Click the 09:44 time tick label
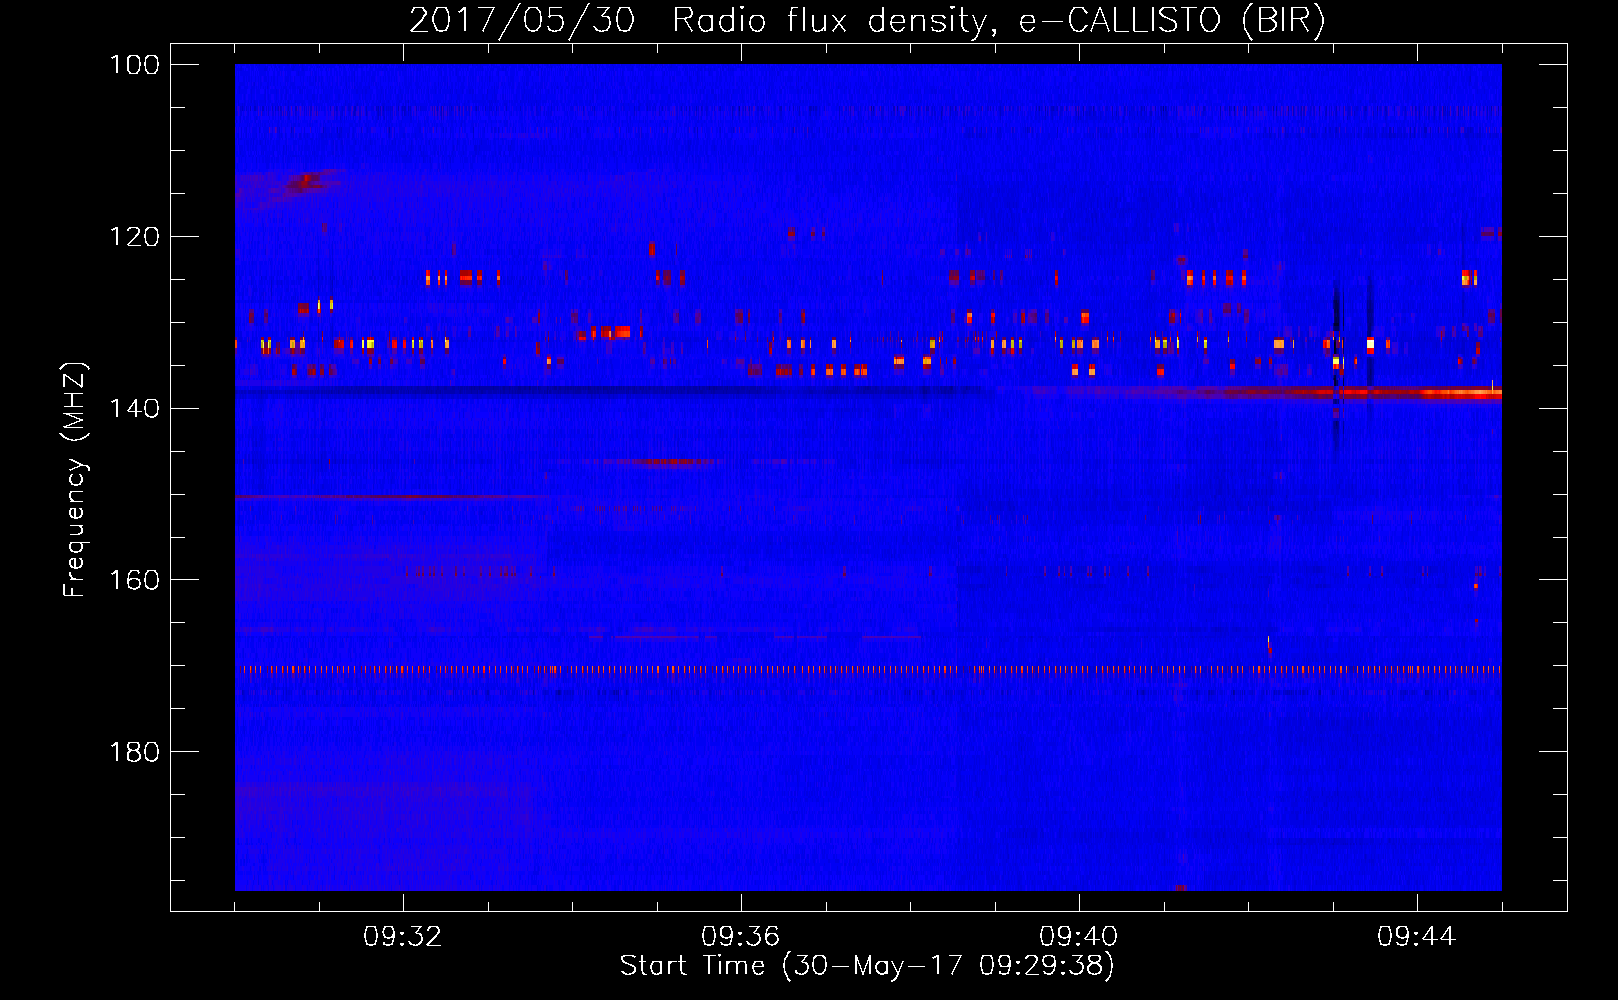Image resolution: width=1618 pixels, height=1000 pixels. point(1417,937)
